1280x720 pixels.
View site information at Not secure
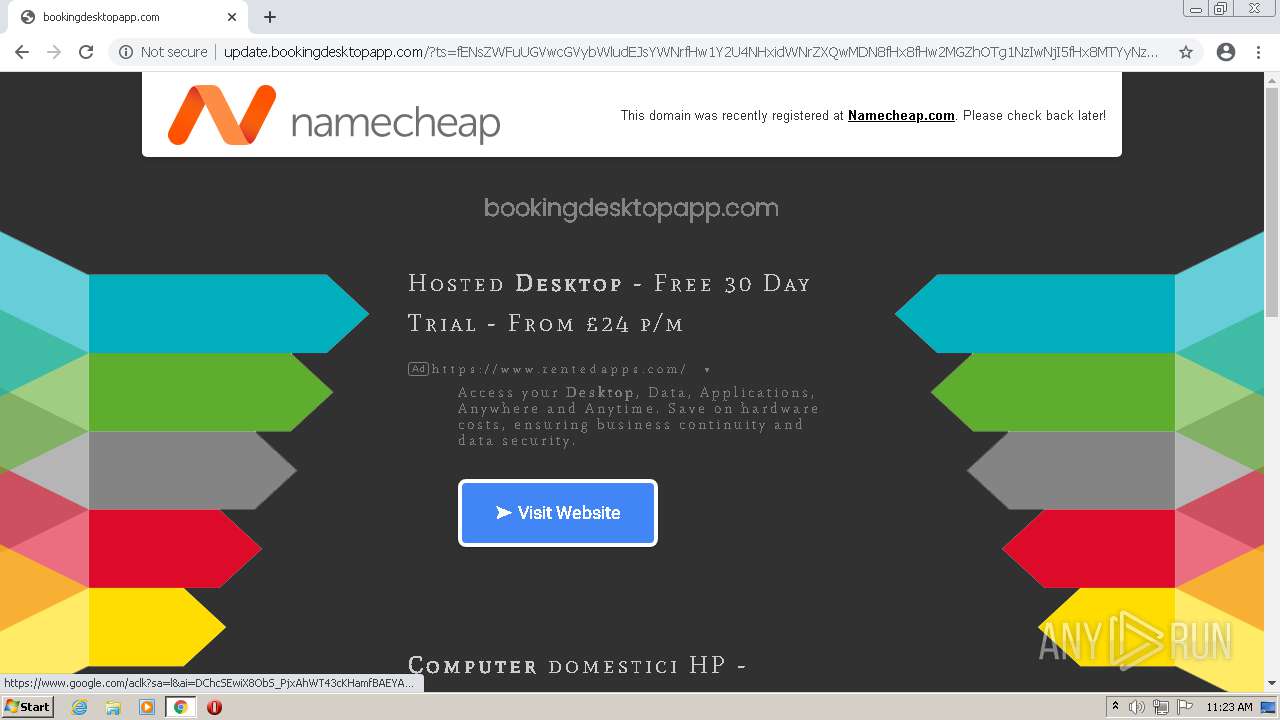(163, 52)
